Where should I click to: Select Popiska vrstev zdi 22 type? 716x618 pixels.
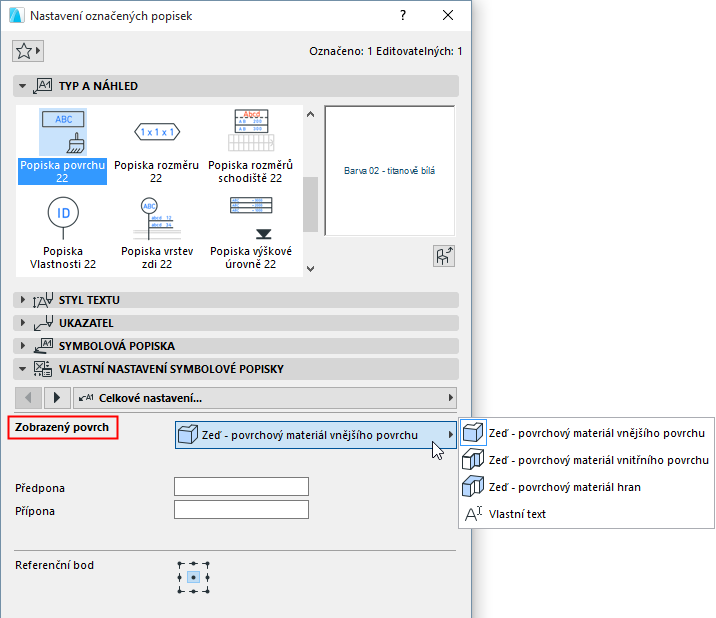[x=157, y=233]
